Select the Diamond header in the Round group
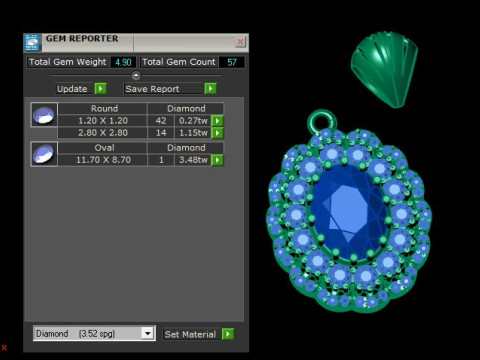This screenshot has width=480, height=360. click(186, 109)
